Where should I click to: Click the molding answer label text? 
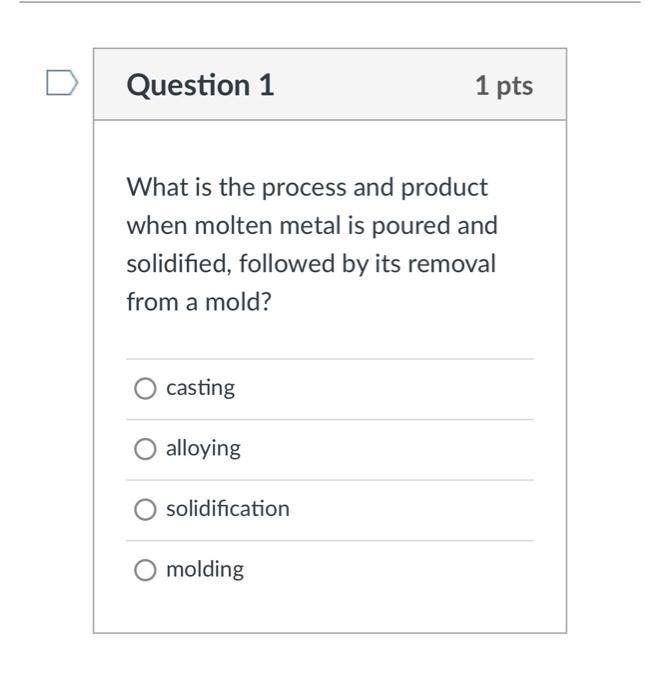coord(205,570)
